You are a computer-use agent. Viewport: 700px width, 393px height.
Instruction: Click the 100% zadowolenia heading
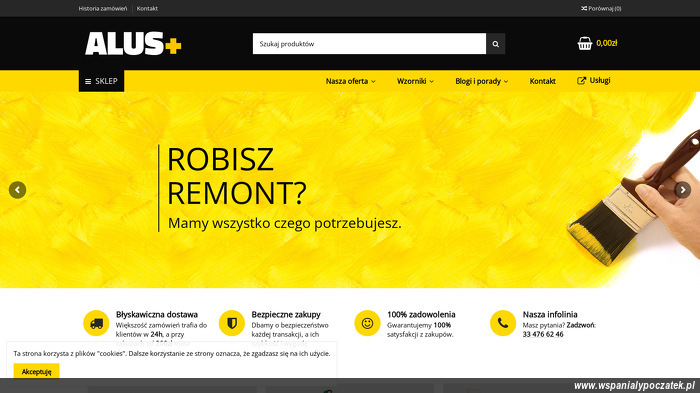click(x=421, y=314)
